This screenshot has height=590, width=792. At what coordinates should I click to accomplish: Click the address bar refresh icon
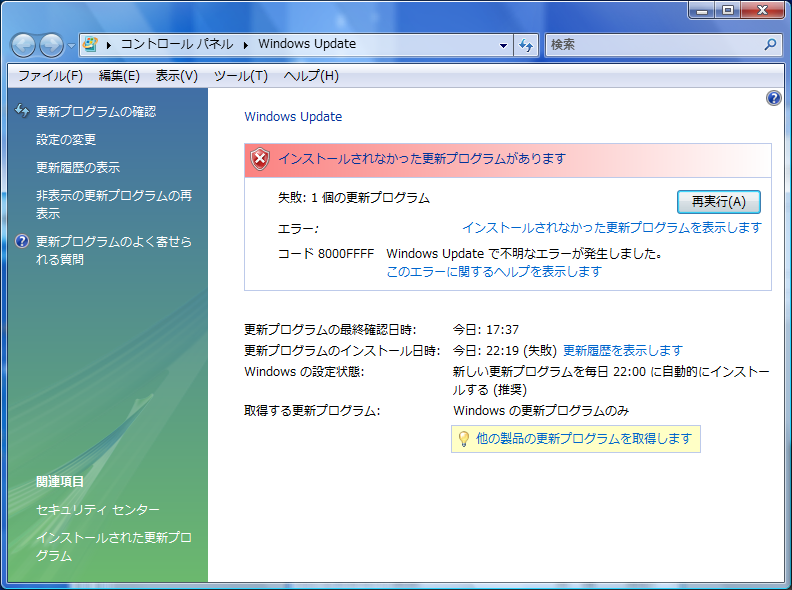526,45
